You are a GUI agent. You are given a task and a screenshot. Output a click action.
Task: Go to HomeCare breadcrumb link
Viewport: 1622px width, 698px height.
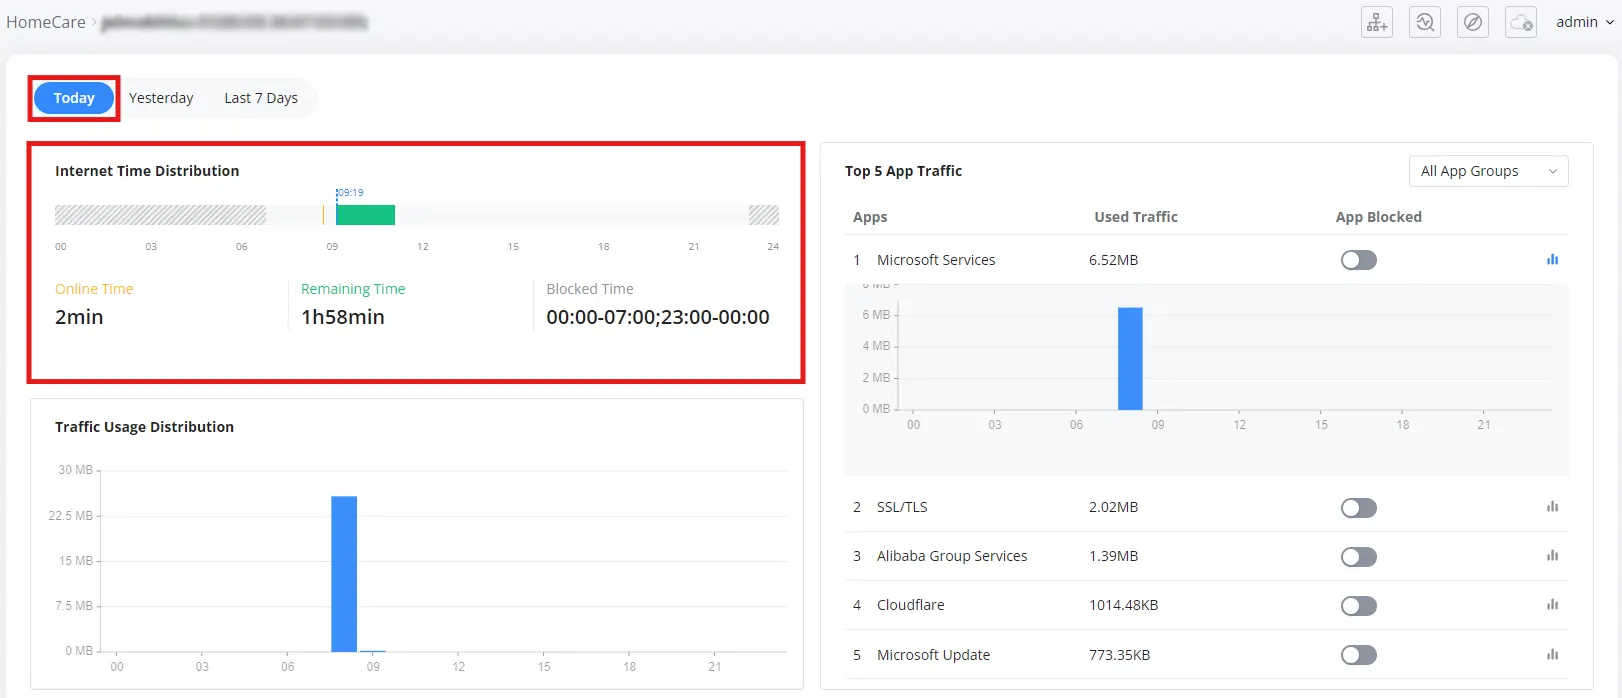[x=46, y=22]
